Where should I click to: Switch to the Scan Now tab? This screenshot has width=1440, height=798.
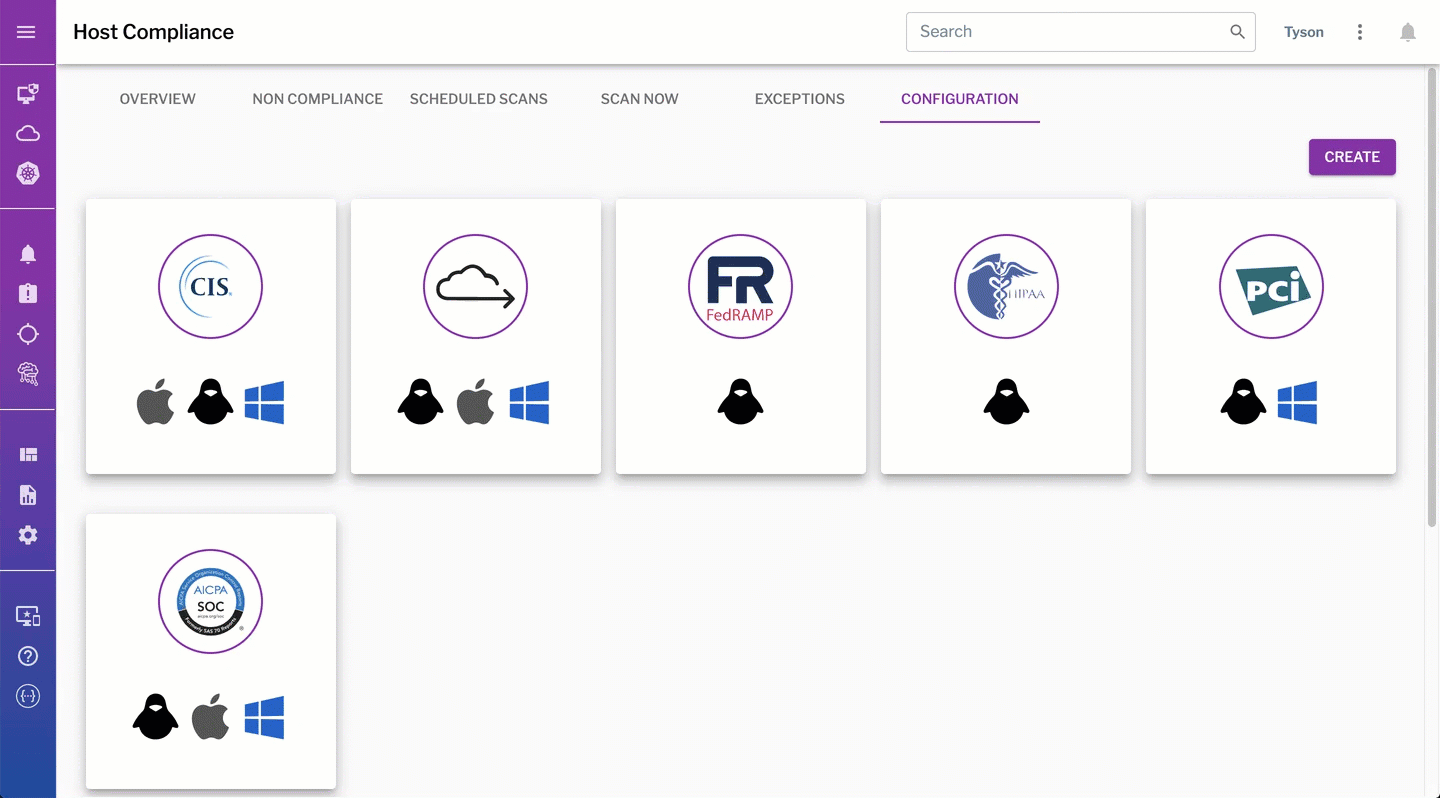click(640, 99)
